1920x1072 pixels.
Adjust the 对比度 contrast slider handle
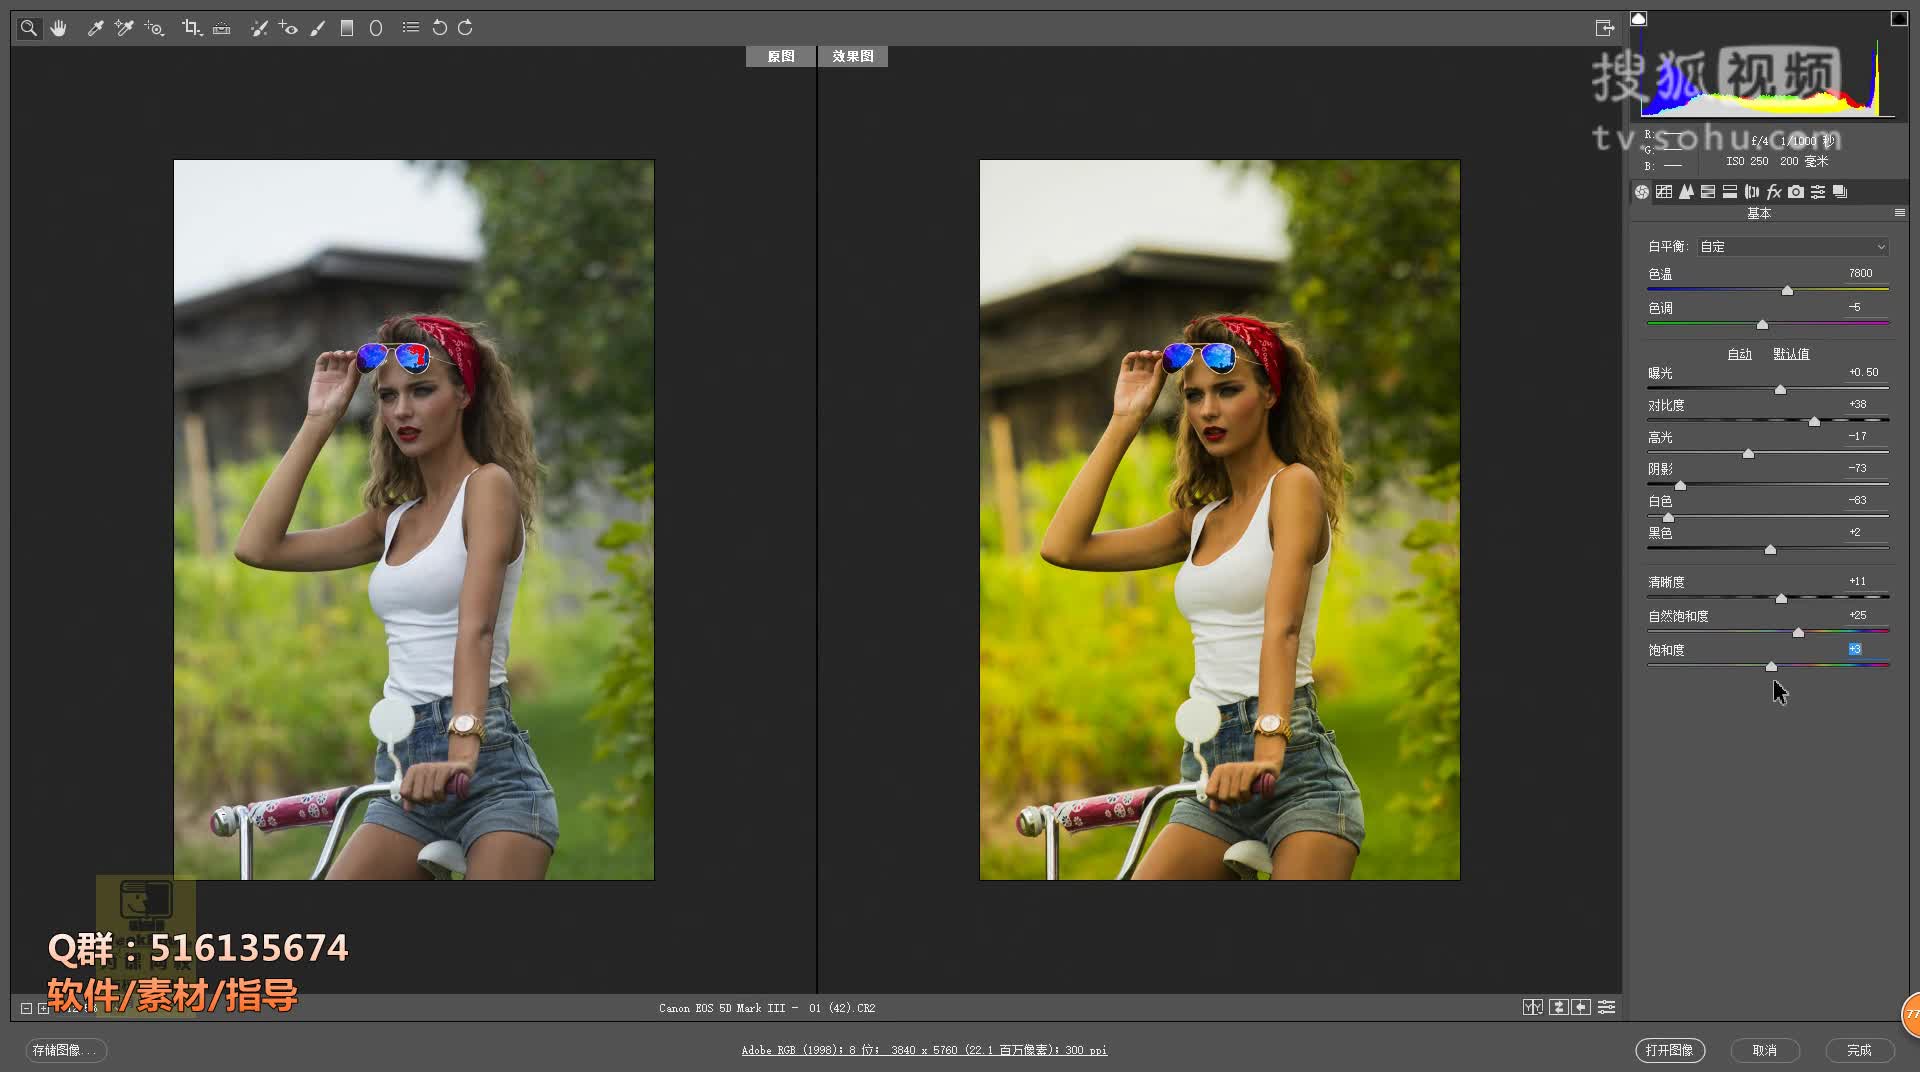1815,422
